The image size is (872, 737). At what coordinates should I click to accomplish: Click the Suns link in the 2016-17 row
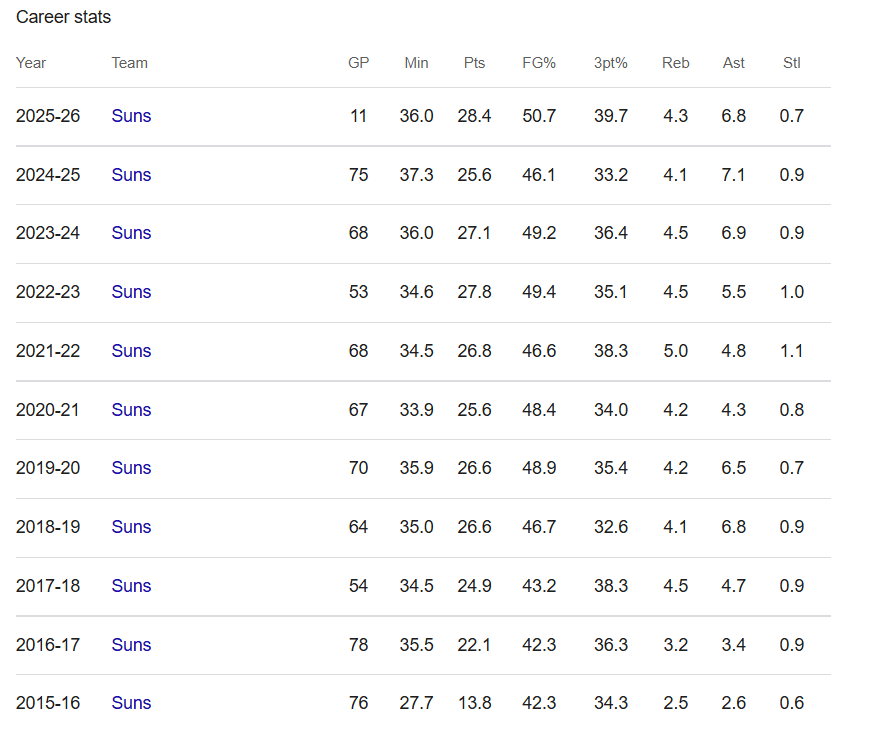click(131, 645)
